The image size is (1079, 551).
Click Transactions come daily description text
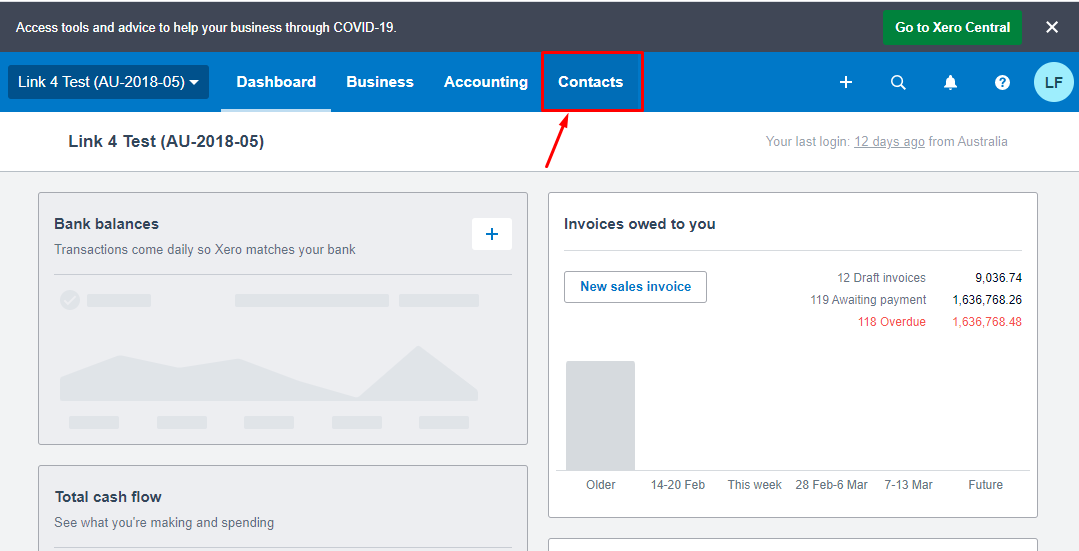204,250
